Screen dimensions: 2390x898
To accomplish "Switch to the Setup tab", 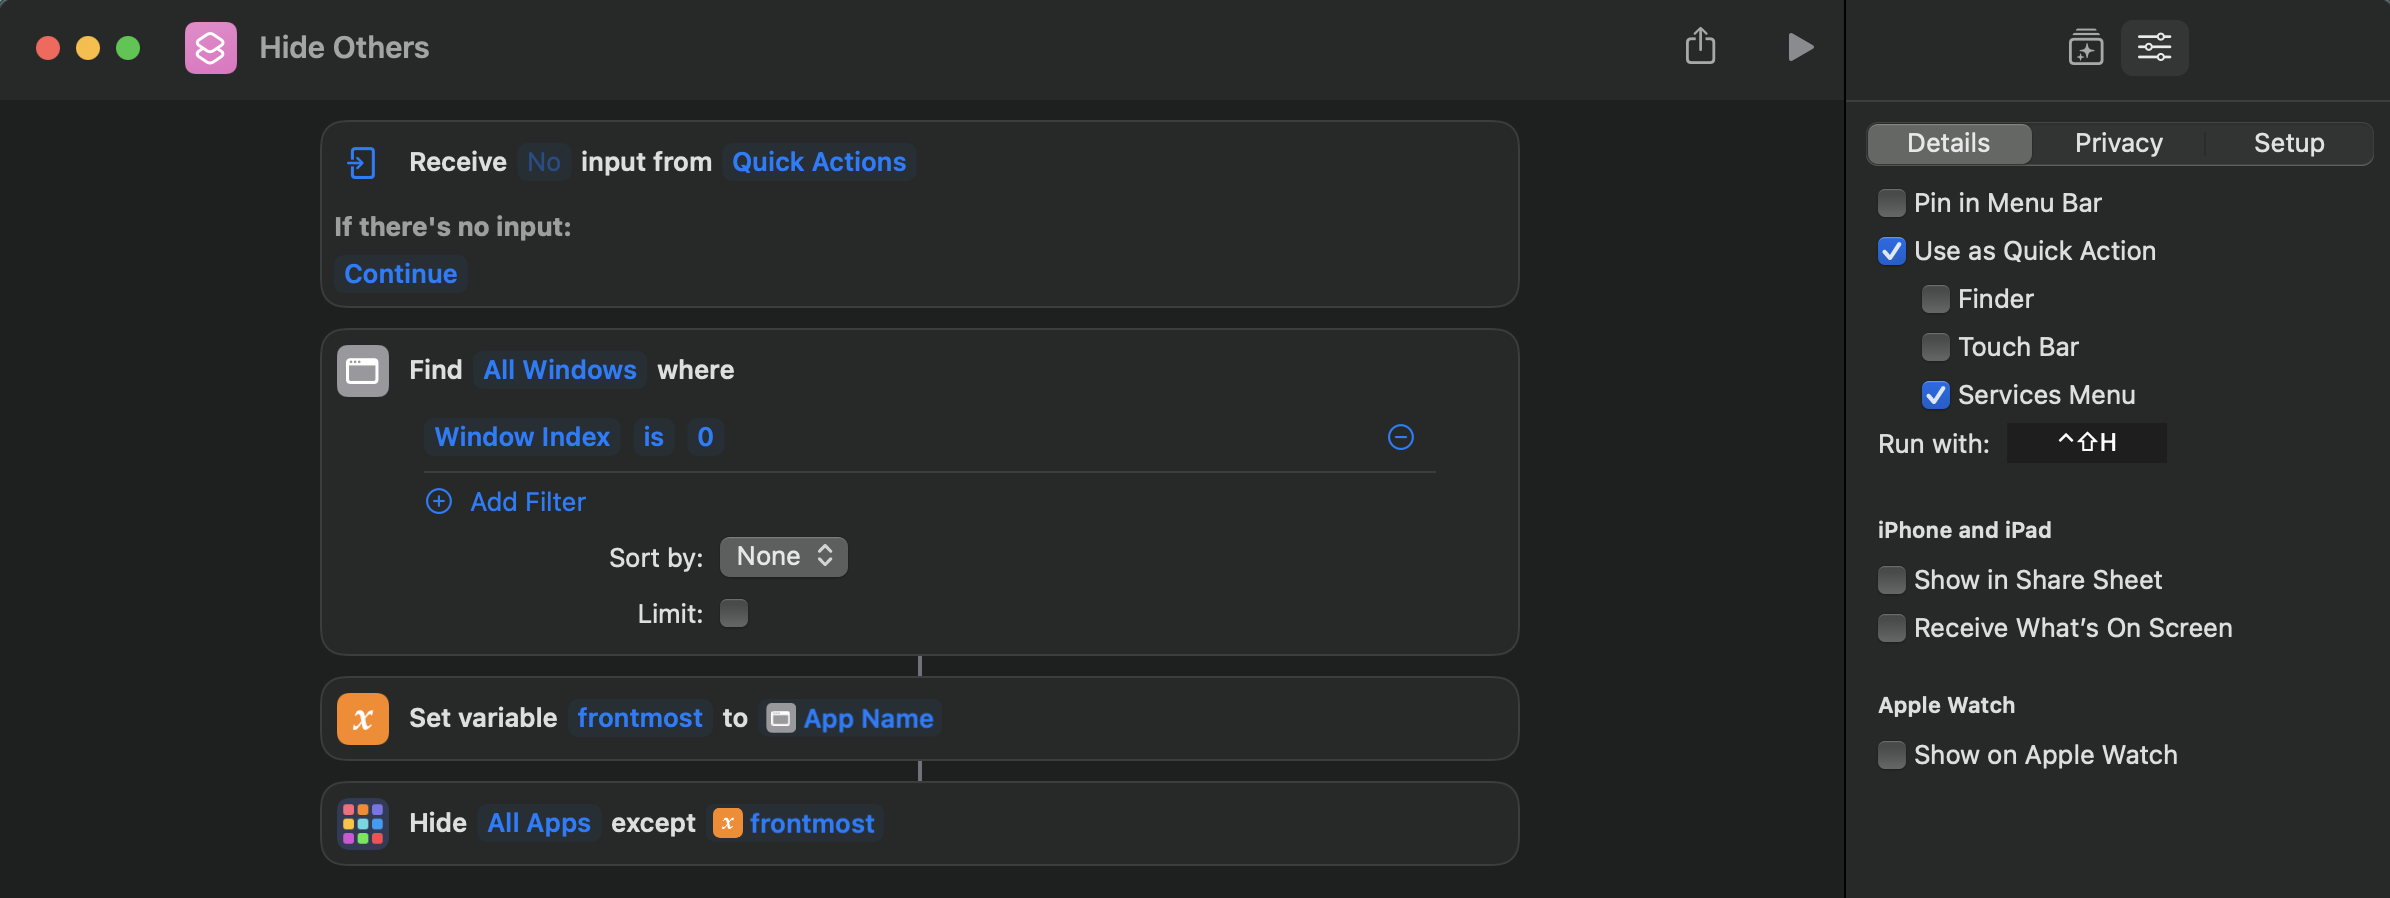I will (x=2288, y=143).
